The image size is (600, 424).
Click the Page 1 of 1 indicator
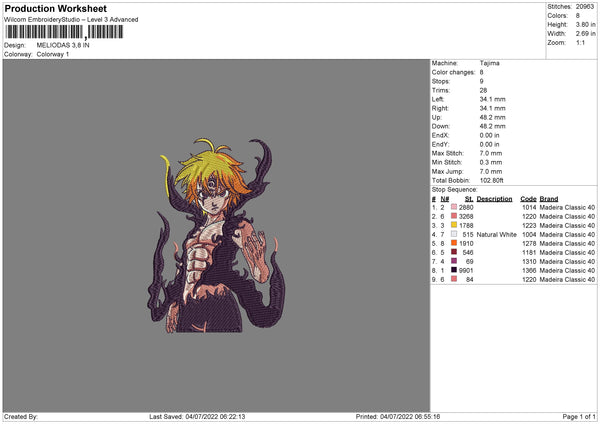point(579,416)
